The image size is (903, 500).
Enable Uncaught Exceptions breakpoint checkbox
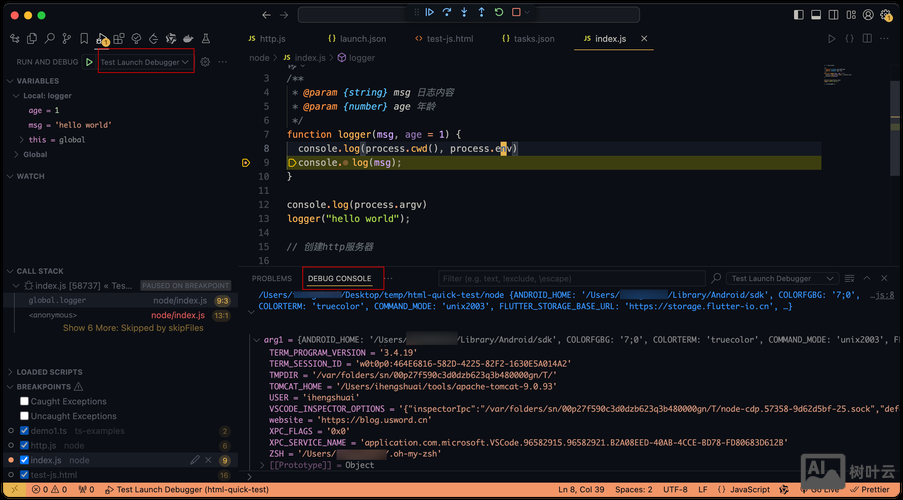24,416
